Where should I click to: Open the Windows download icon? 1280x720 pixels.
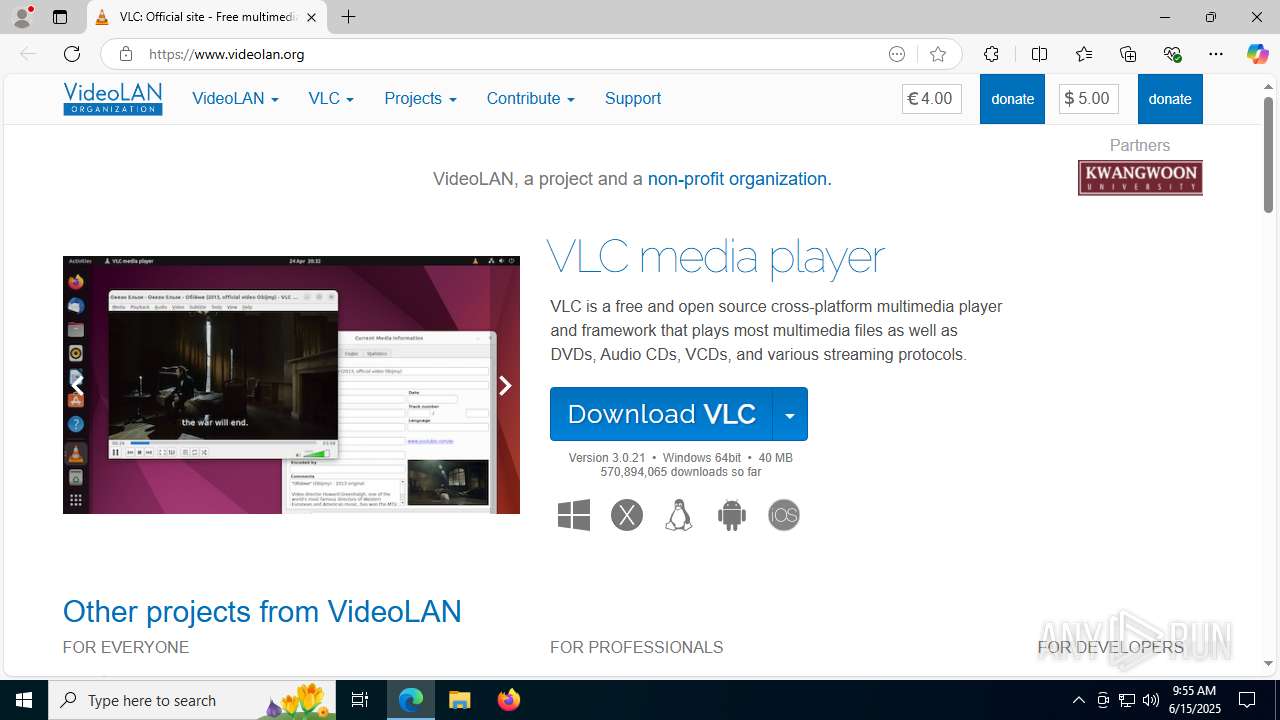coord(574,515)
